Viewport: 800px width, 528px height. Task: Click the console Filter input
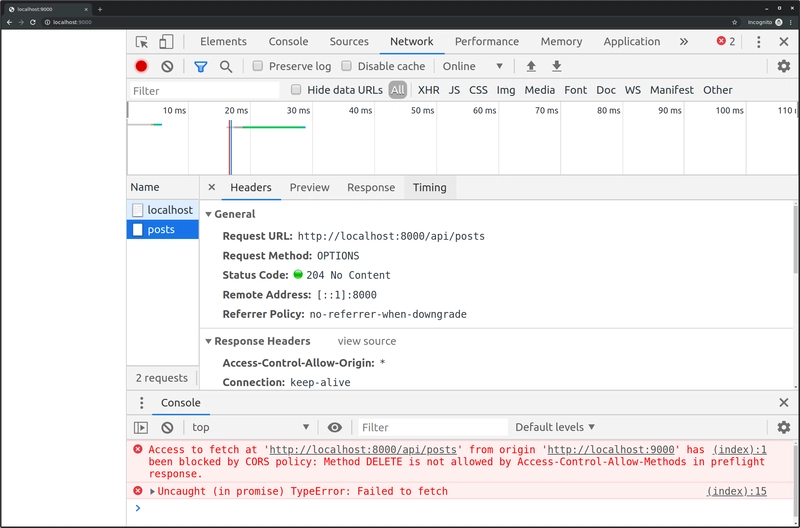click(x=433, y=428)
